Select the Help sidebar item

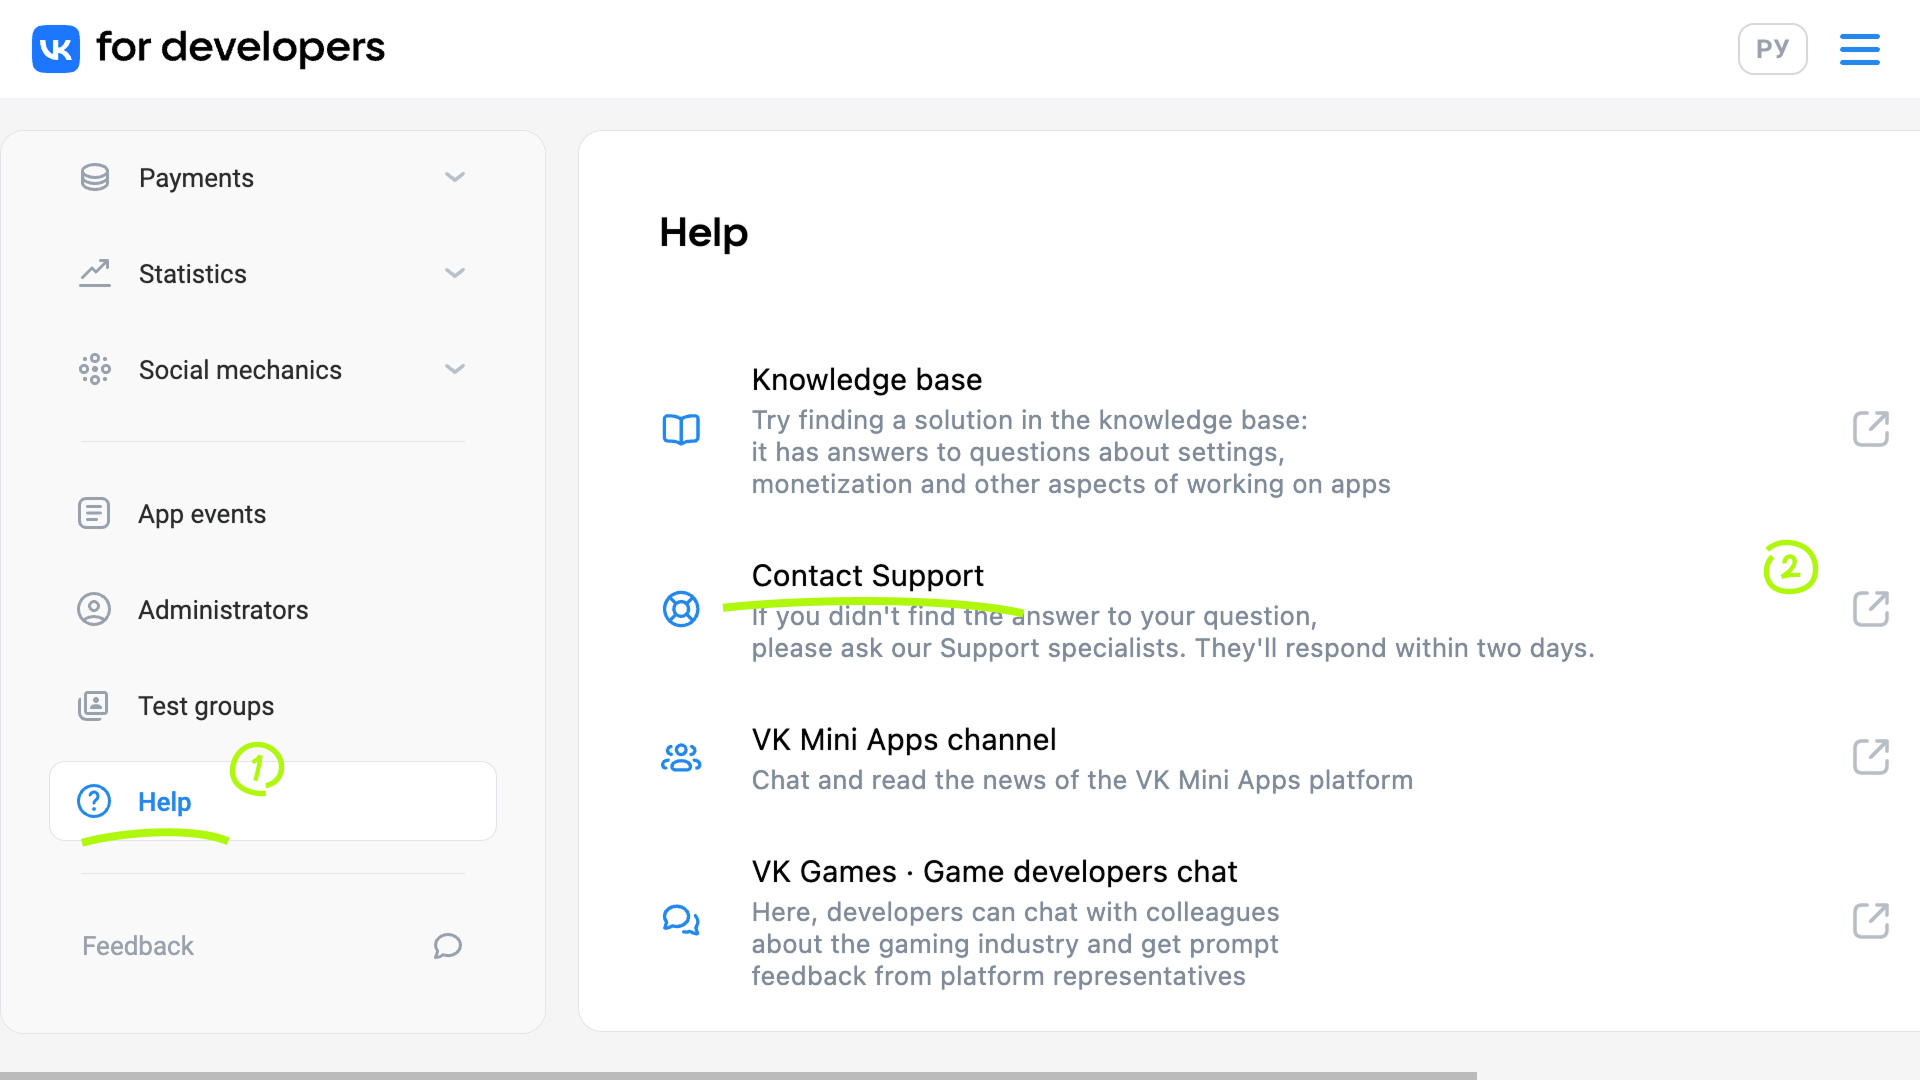click(x=273, y=801)
